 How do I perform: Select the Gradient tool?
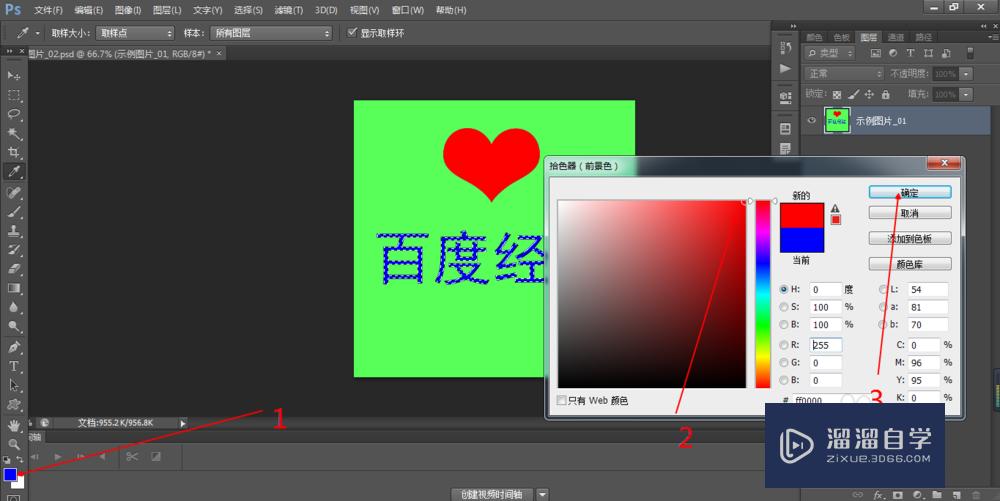coord(13,288)
